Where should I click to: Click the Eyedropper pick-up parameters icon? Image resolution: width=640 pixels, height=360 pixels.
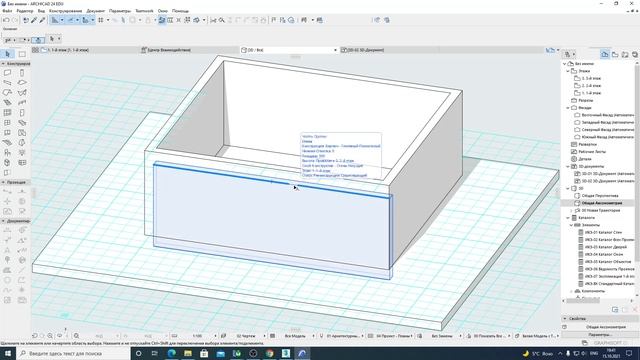(x=34, y=20)
